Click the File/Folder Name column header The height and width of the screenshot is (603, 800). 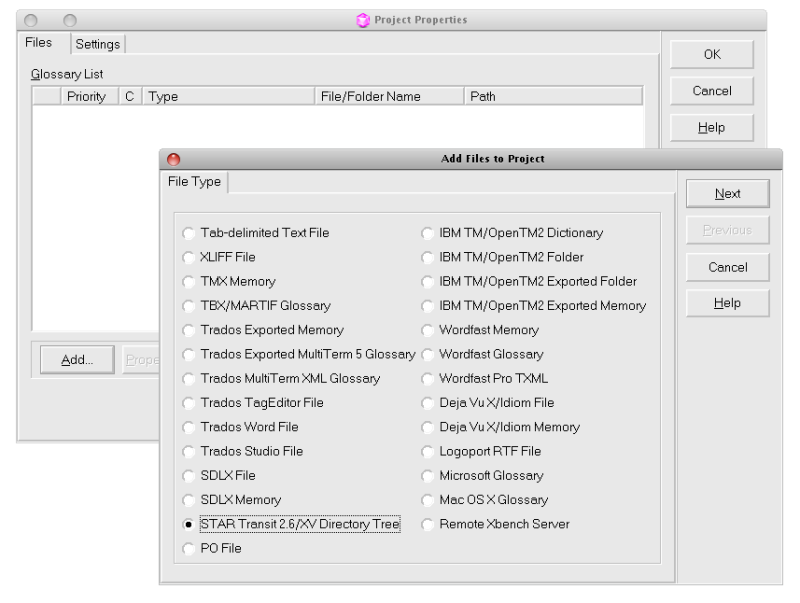(x=389, y=96)
